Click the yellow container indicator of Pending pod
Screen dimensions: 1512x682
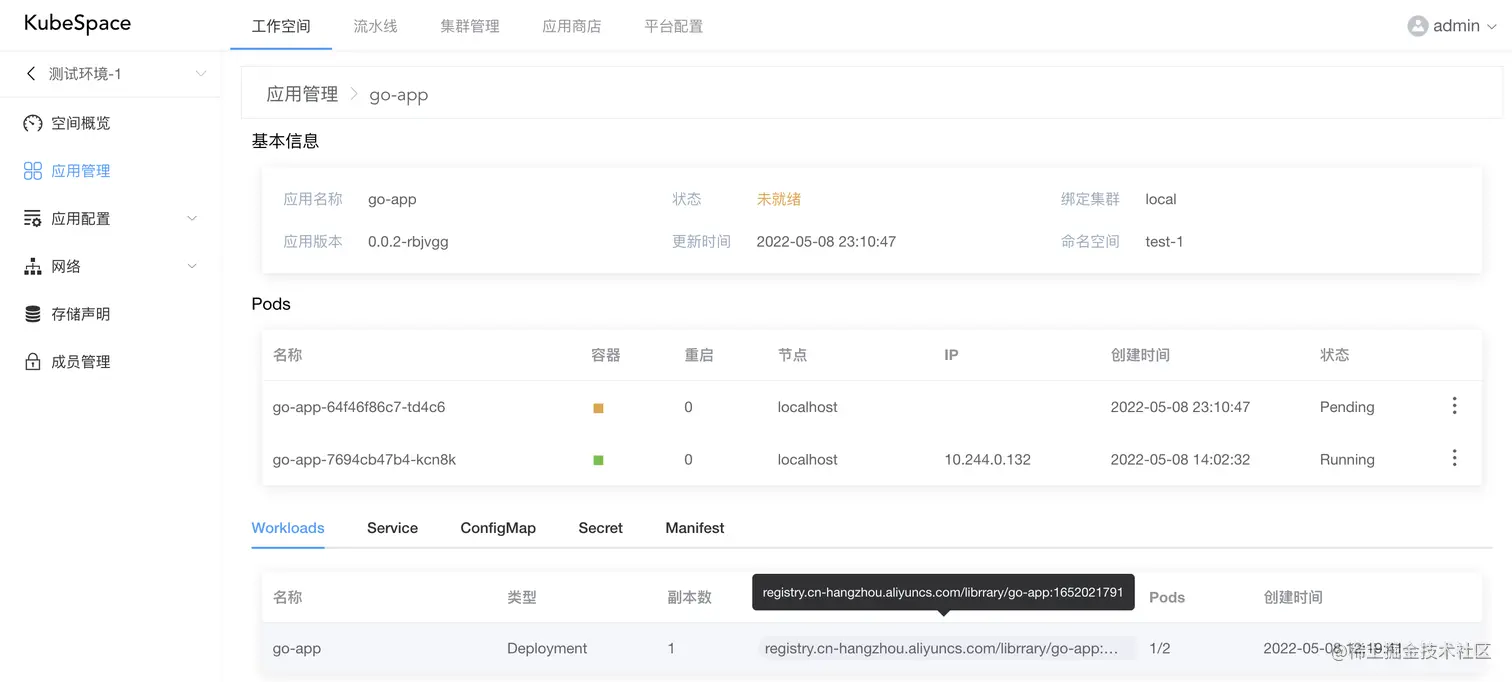[x=598, y=408]
